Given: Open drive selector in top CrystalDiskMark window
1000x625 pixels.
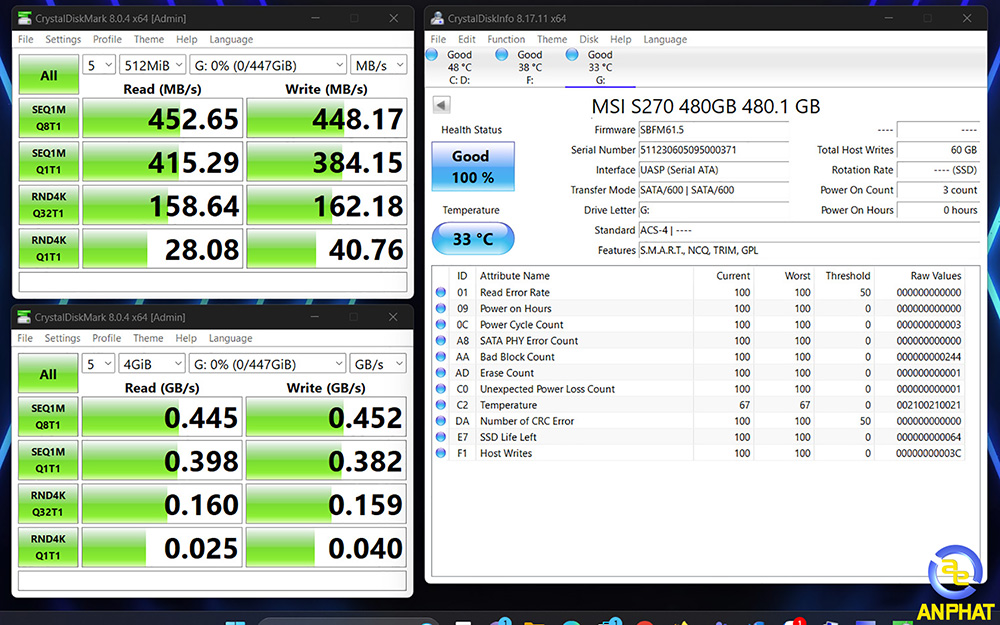Looking at the screenshot, I should tap(268, 65).
